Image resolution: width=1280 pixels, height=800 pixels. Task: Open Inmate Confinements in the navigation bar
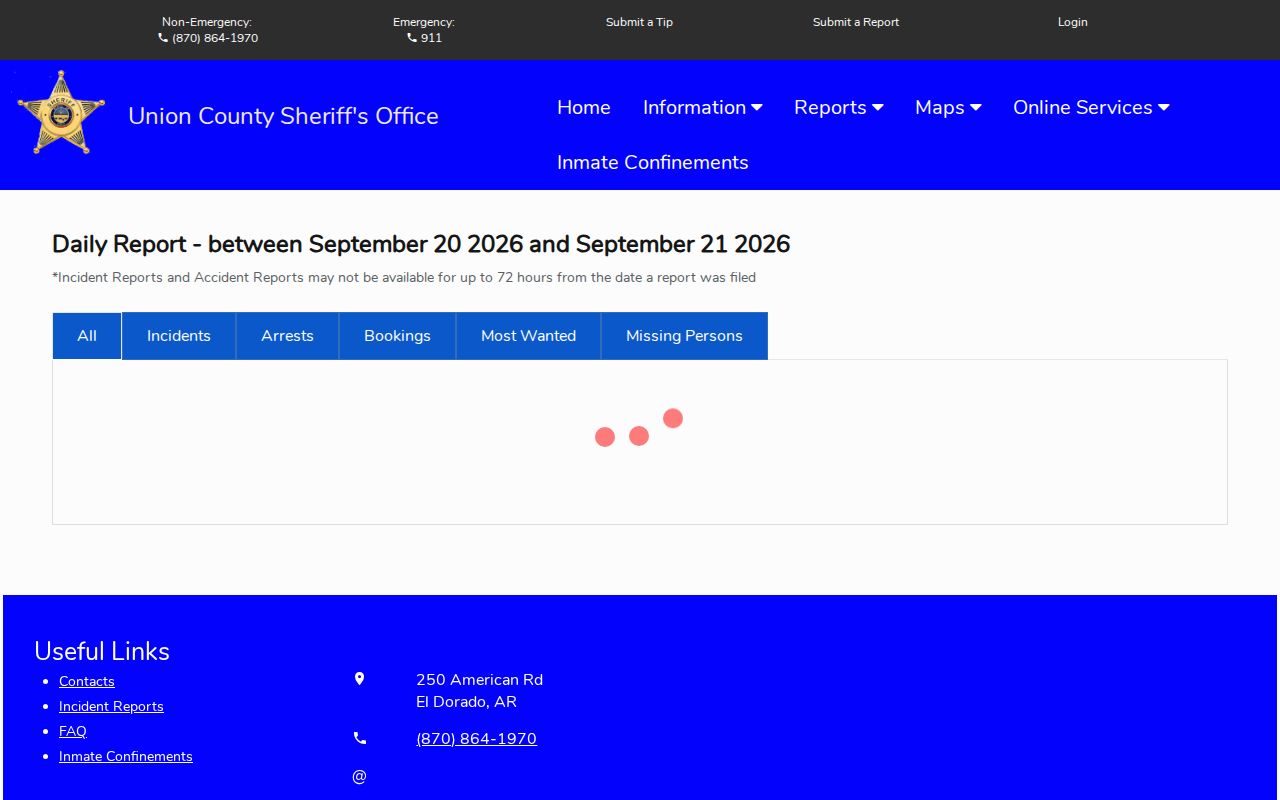pyautogui.click(x=653, y=162)
